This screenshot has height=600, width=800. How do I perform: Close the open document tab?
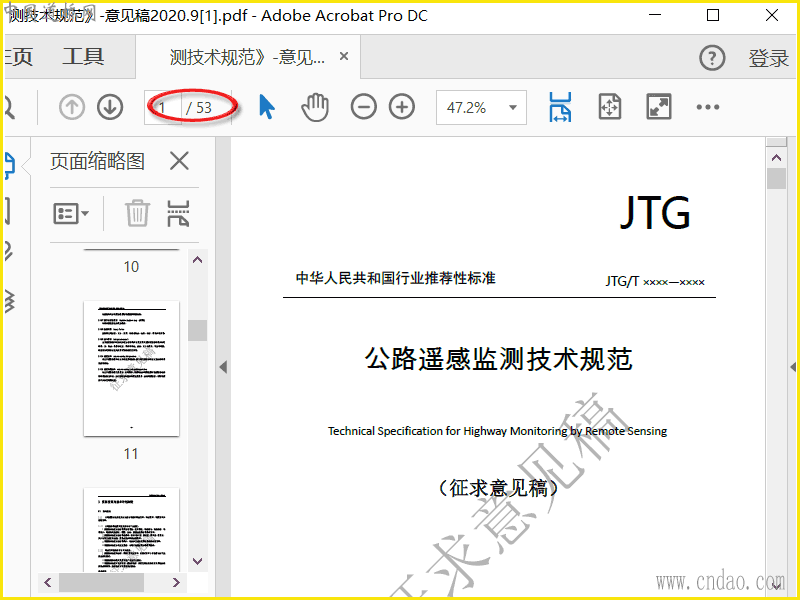[x=344, y=56]
